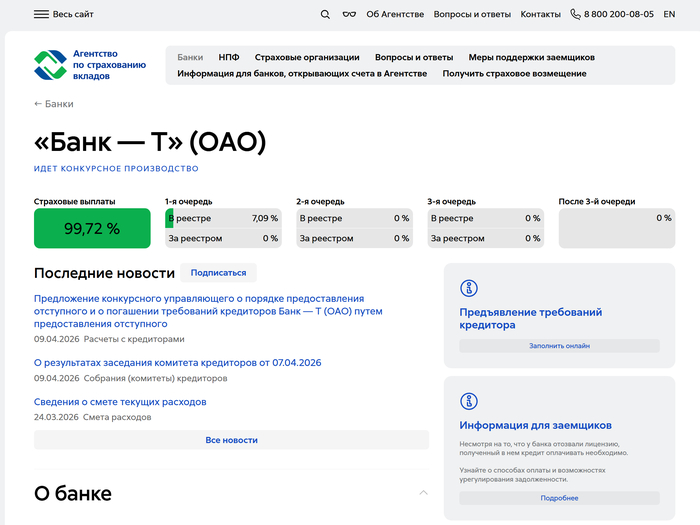The height and width of the screenshot is (525, 700).
Task: Click the date 24.03.2026
Action: 56,417
